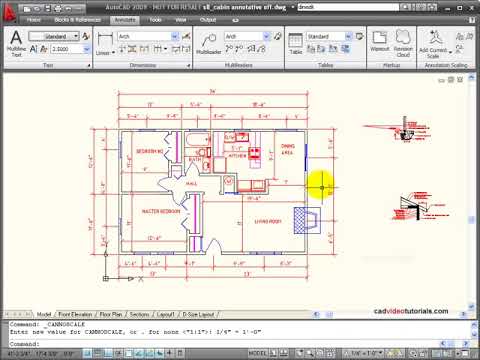480x360 pixels.
Task: Open the Multileader Style manager icon
Action: 277,36
